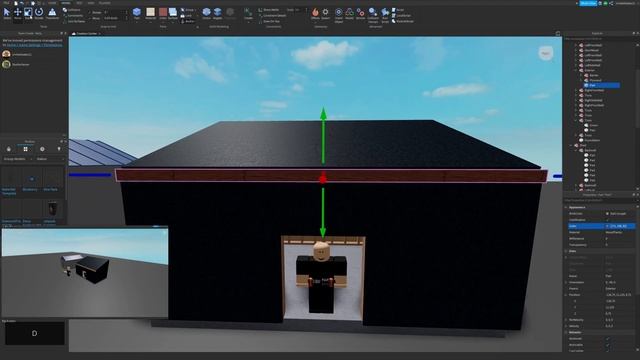Collapse the Data section in Properties

[x=566, y=251]
